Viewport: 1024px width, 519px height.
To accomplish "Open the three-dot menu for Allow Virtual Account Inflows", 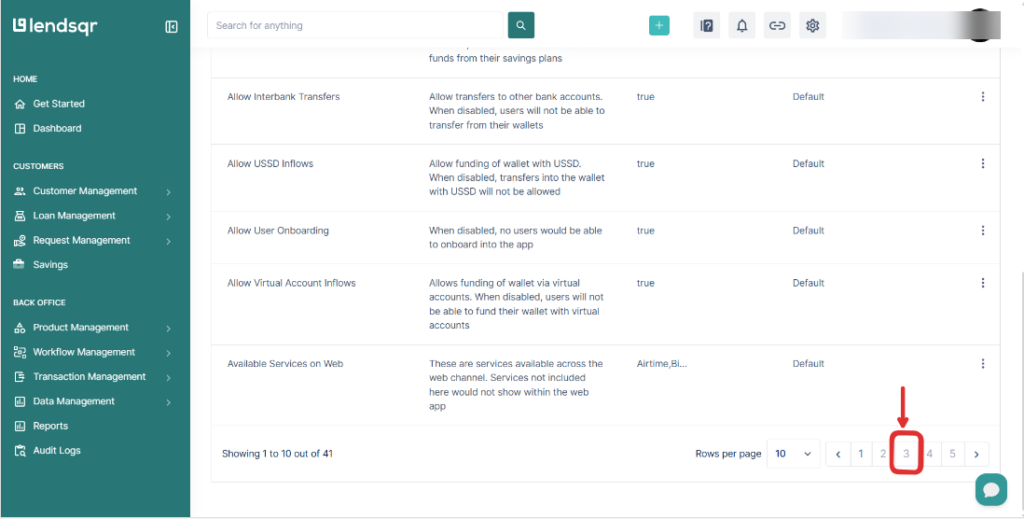I will [982, 283].
